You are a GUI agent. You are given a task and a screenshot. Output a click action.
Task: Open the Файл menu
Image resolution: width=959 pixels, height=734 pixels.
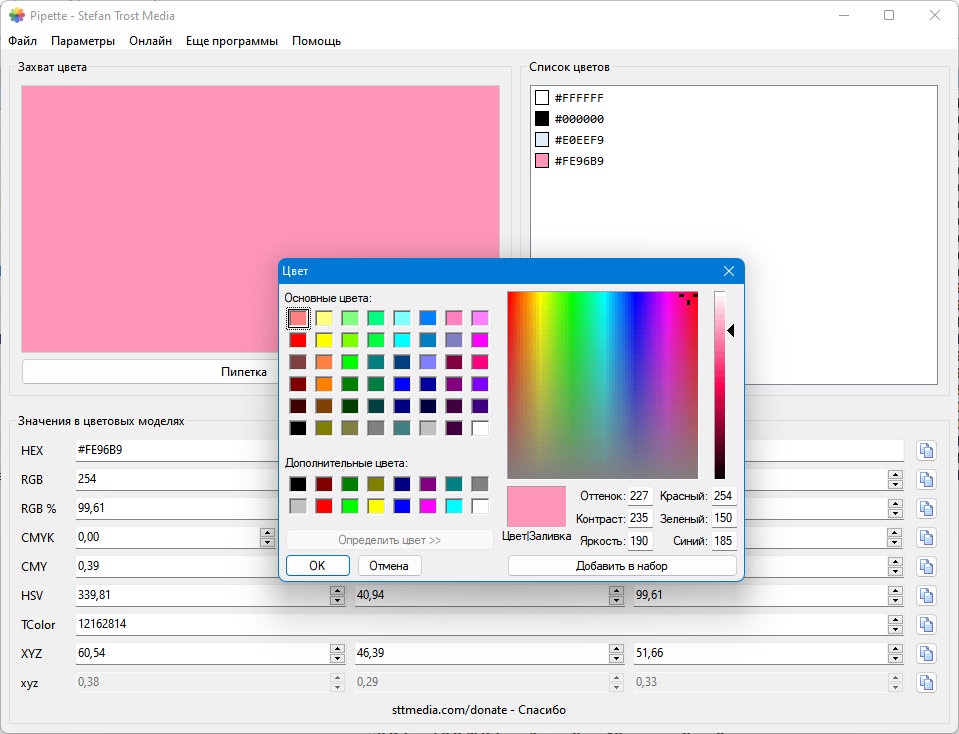click(x=23, y=41)
